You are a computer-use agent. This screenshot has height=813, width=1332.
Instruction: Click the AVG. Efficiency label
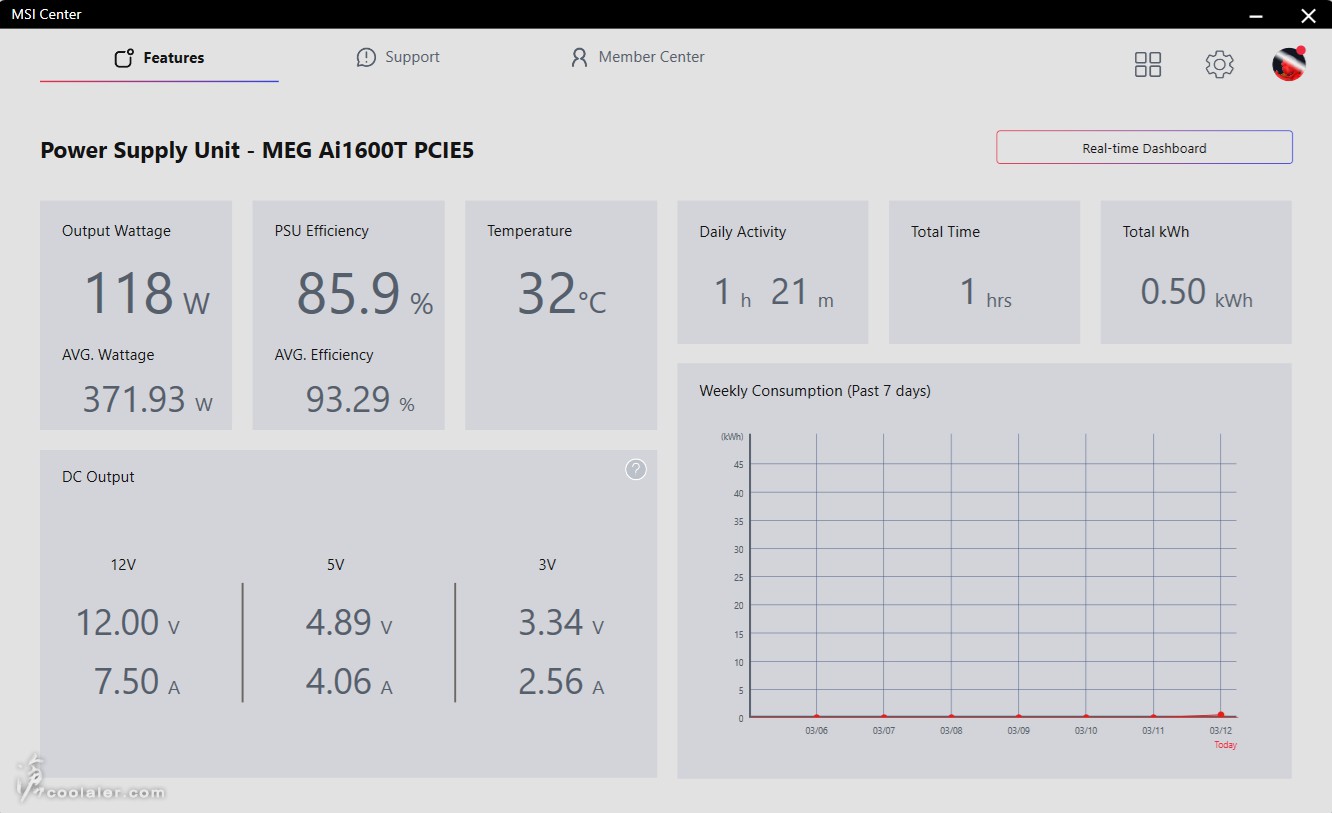[324, 355]
